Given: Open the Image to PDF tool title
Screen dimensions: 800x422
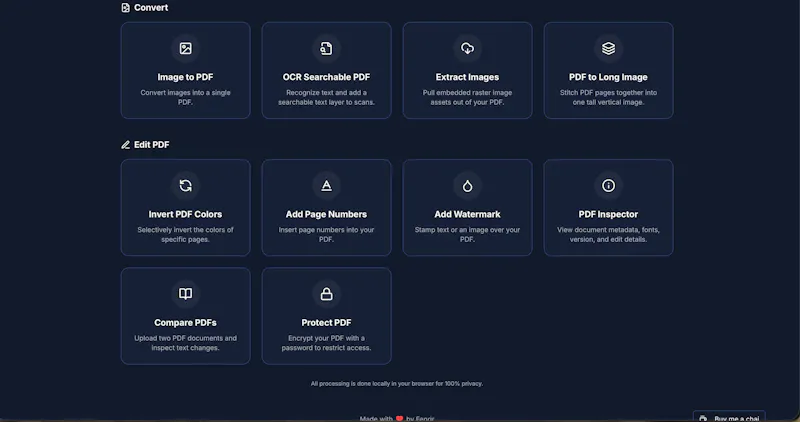Looking at the screenshot, I should coord(185,77).
